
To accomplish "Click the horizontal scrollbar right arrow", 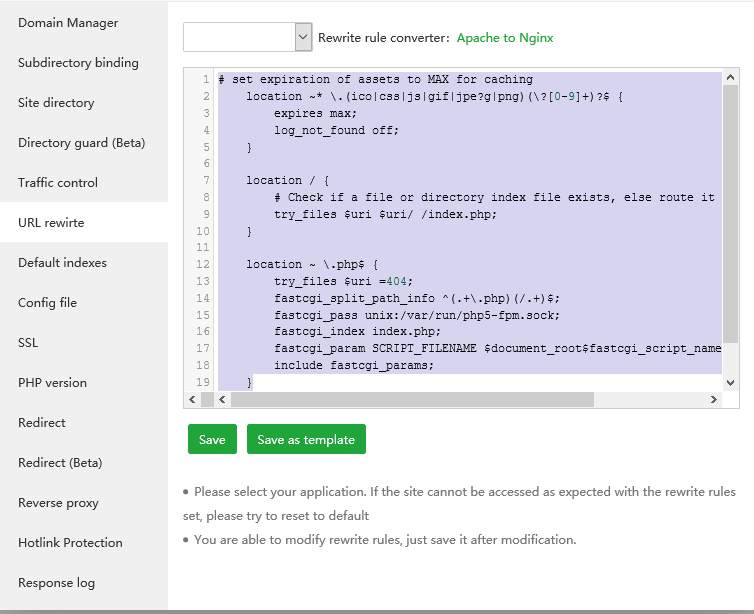I will pos(714,399).
